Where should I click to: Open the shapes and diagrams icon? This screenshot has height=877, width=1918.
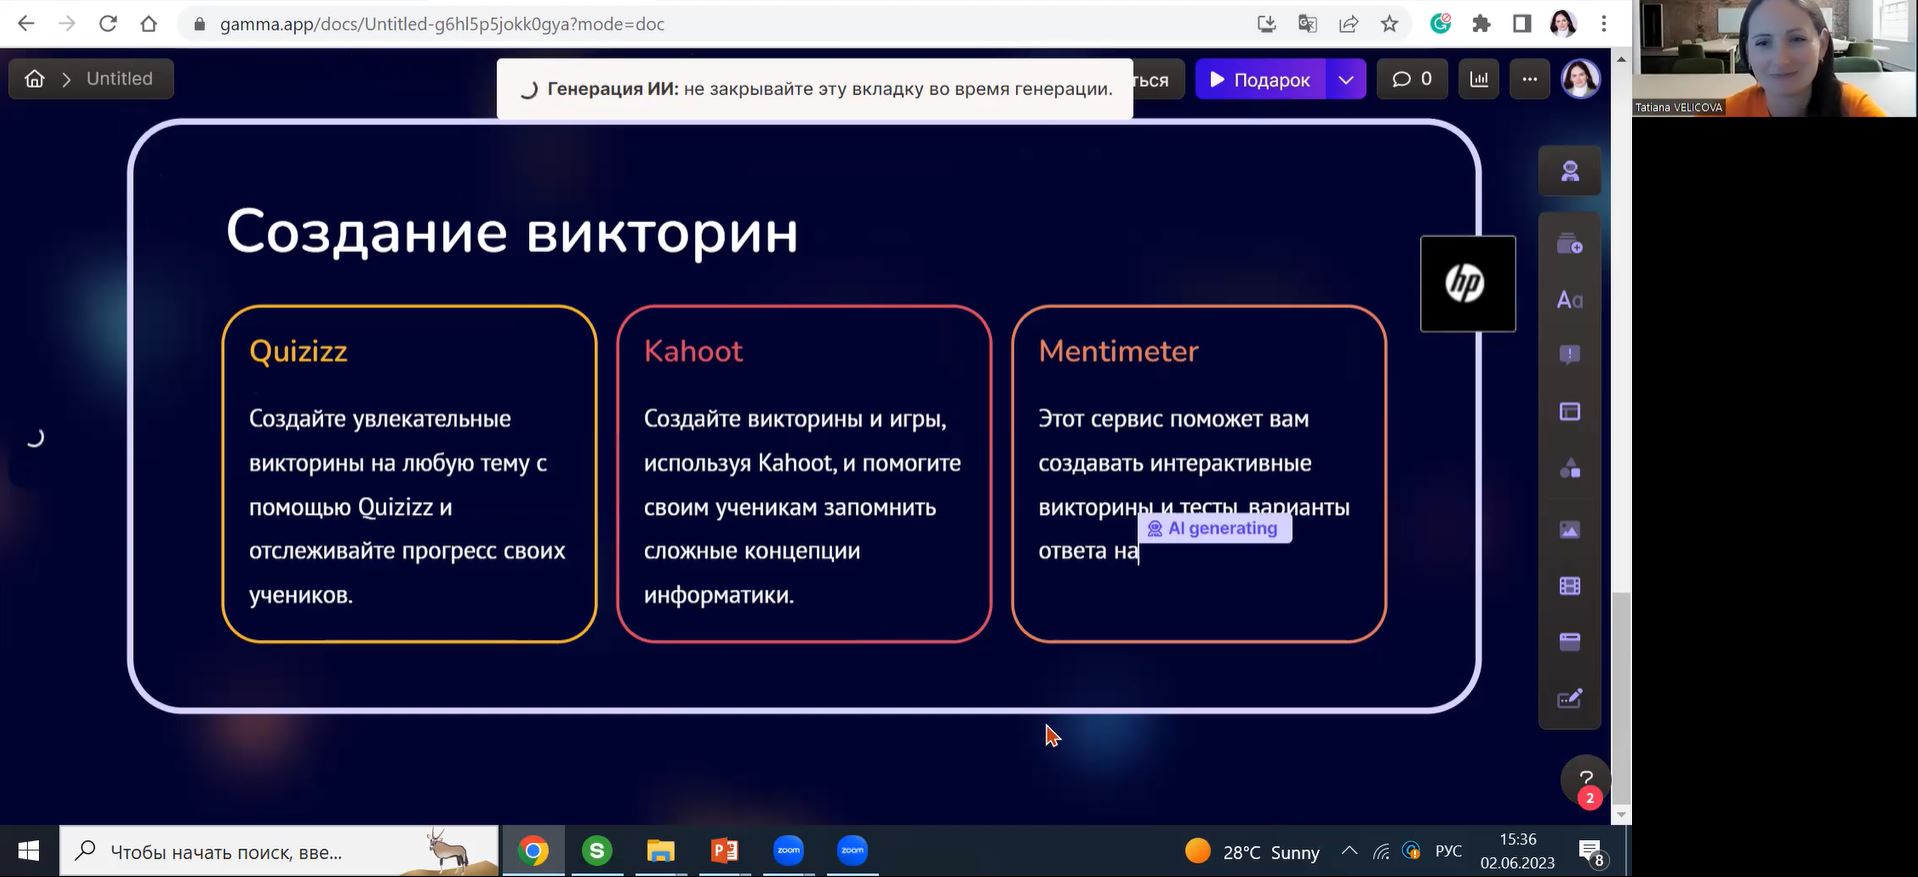pyautogui.click(x=1569, y=469)
